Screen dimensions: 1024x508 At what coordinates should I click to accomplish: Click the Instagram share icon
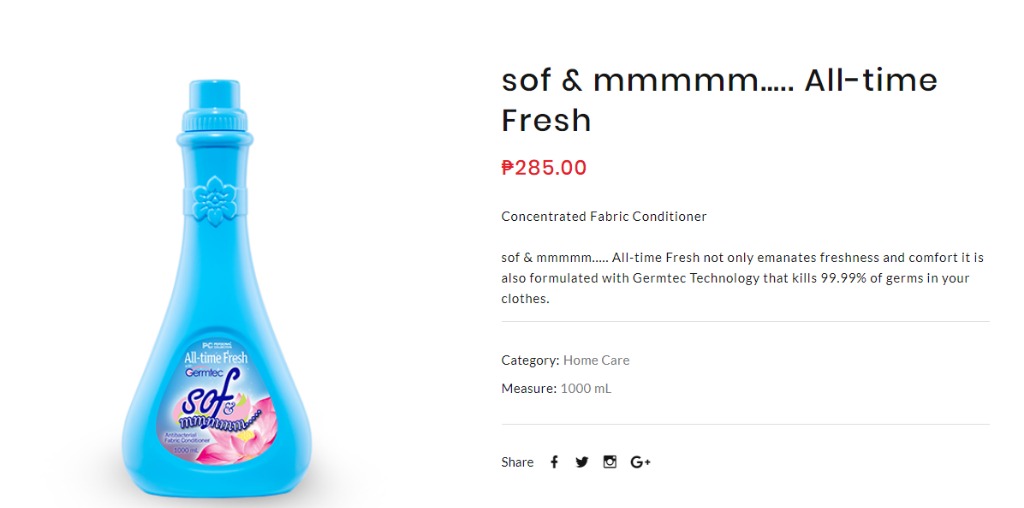point(610,462)
